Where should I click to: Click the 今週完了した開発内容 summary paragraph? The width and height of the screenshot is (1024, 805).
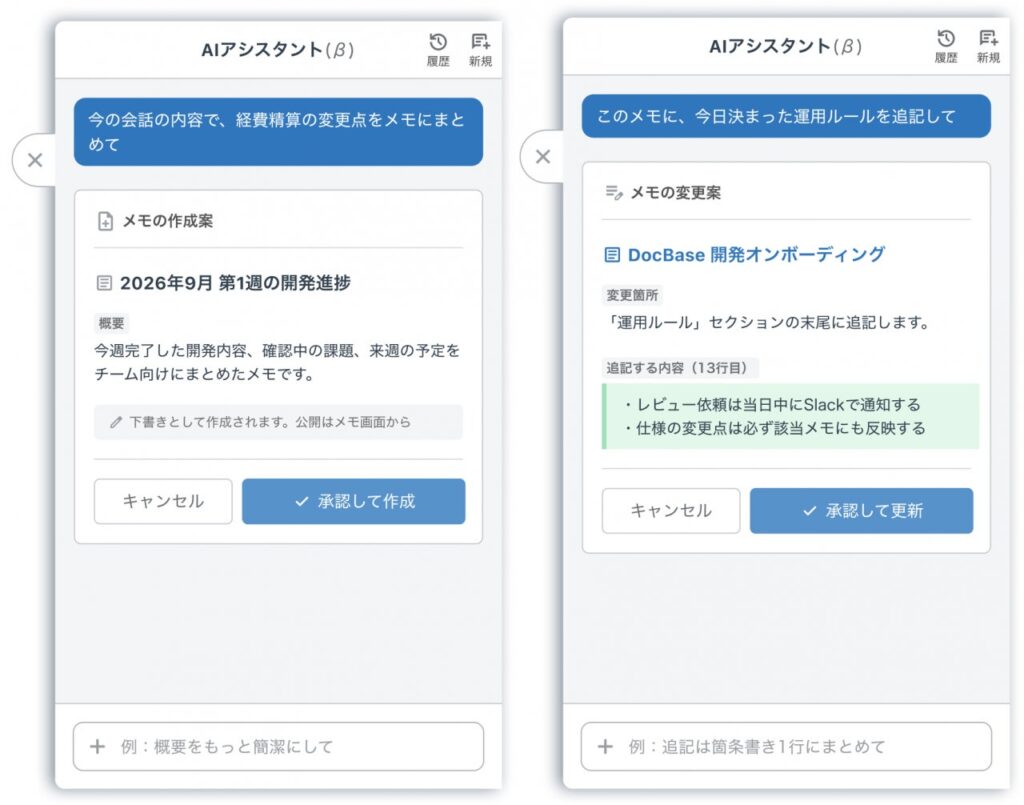(x=278, y=362)
